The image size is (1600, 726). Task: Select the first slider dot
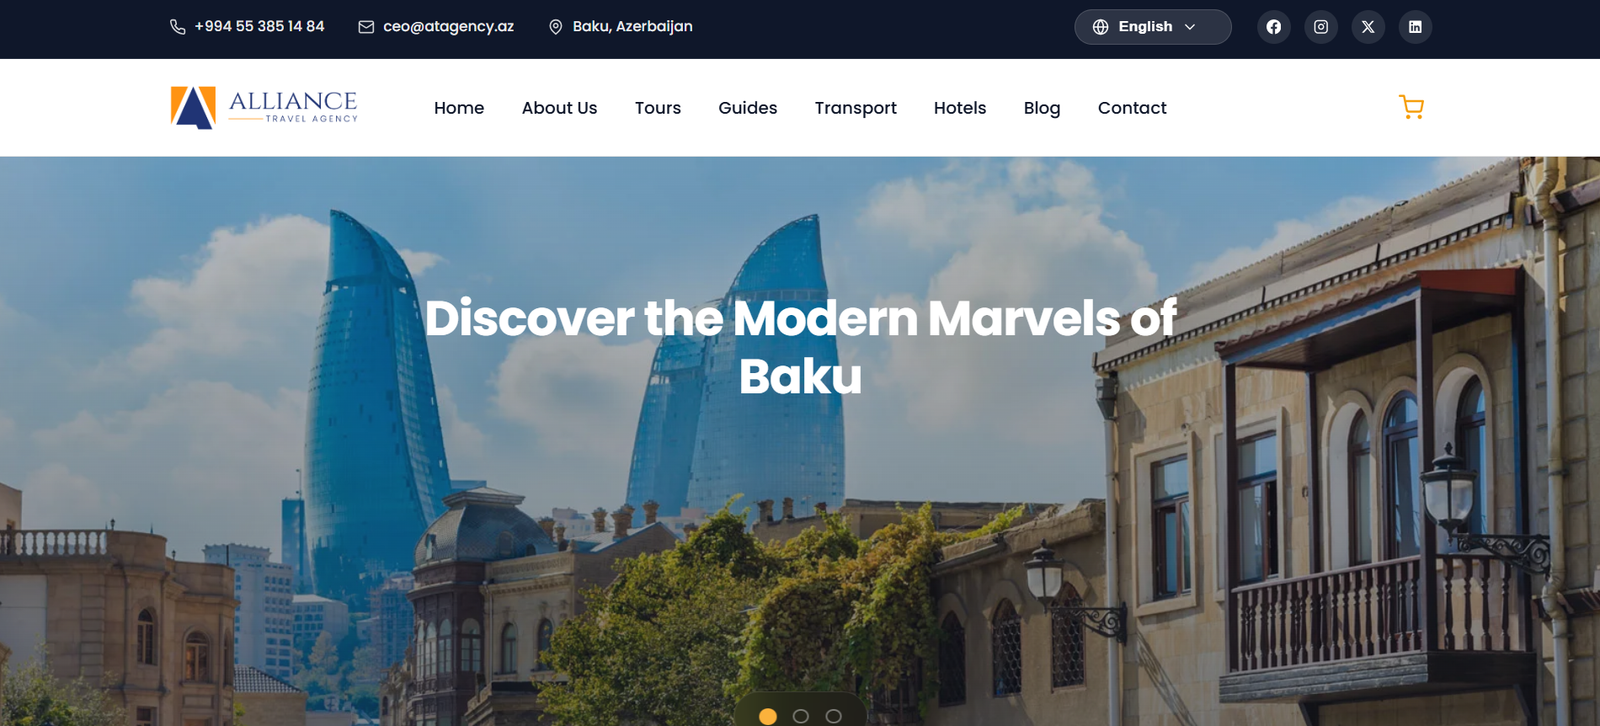click(768, 716)
